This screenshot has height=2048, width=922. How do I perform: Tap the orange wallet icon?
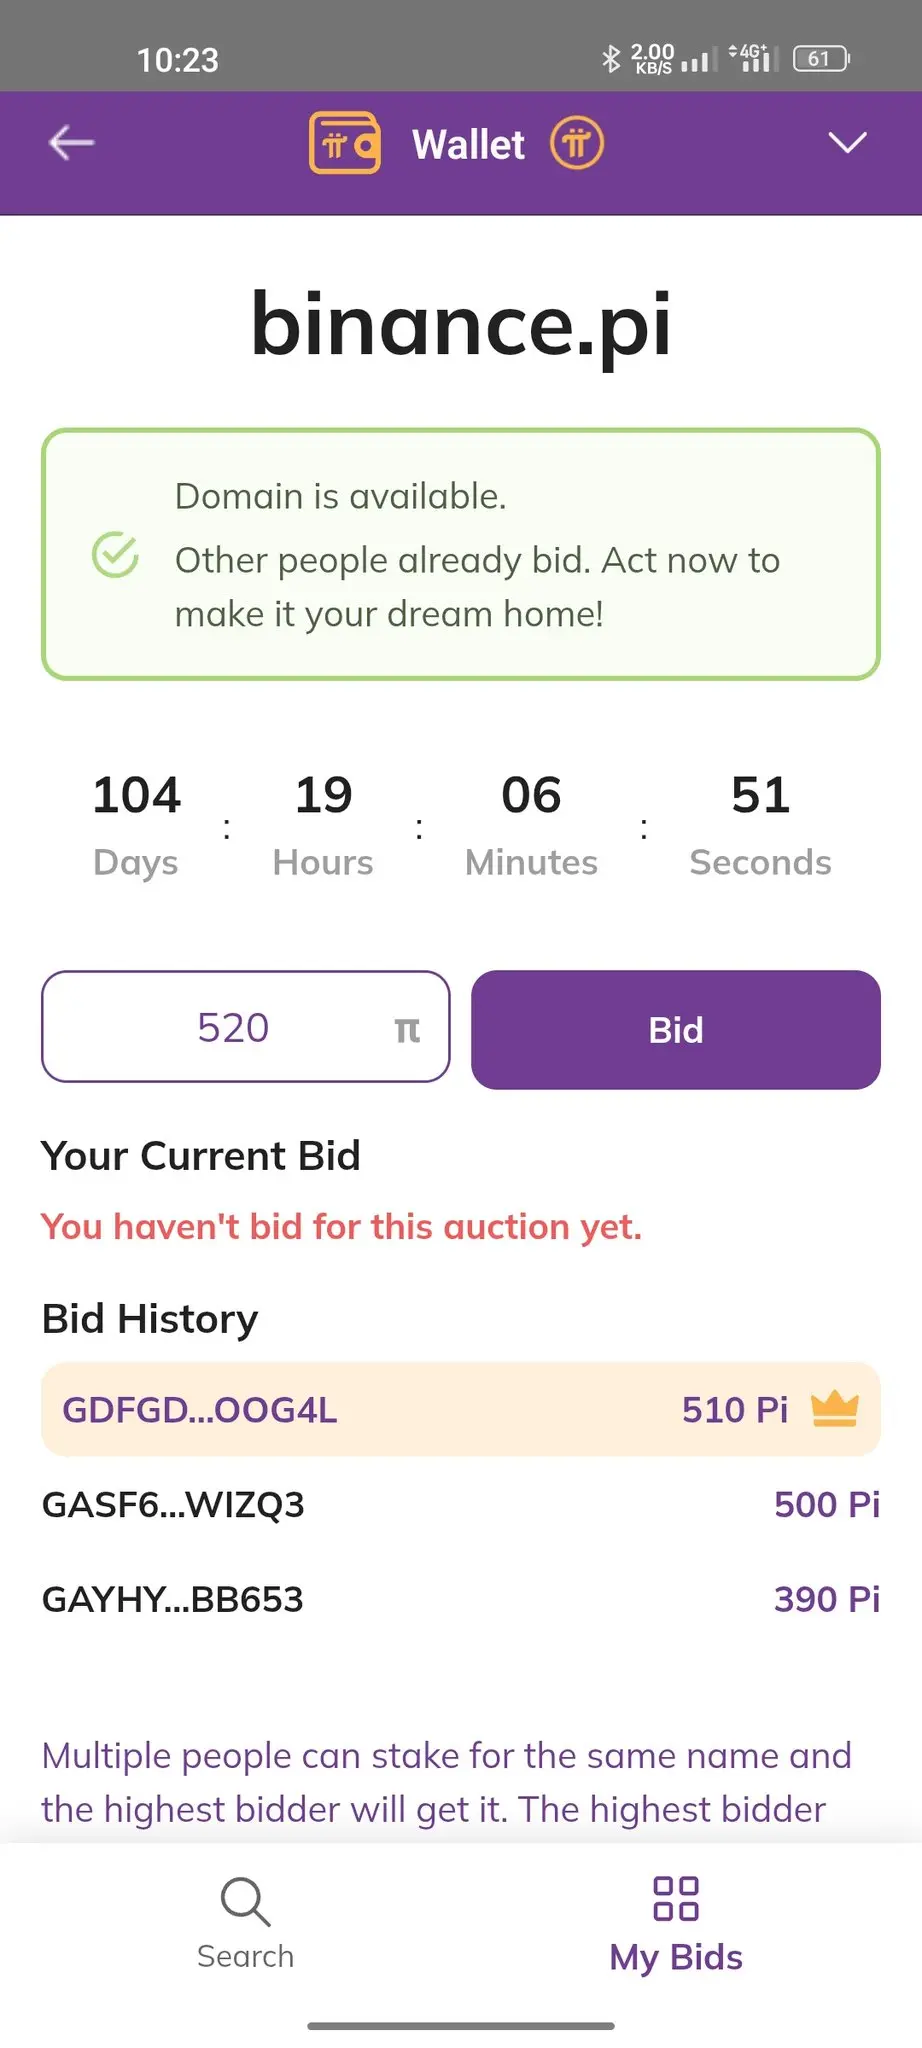344,143
